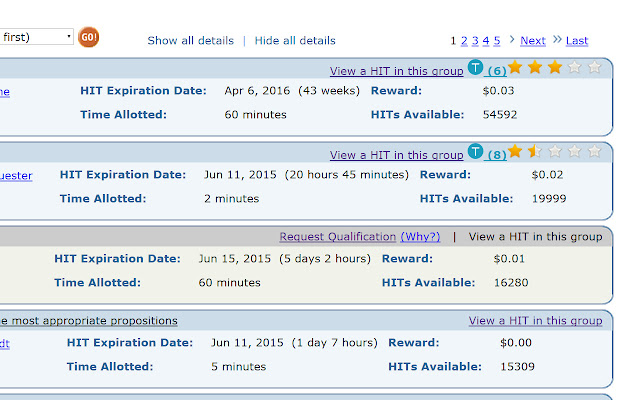Hide all details for listed HITs
Viewport: 640px width, 400px height.
(x=295, y=41)
